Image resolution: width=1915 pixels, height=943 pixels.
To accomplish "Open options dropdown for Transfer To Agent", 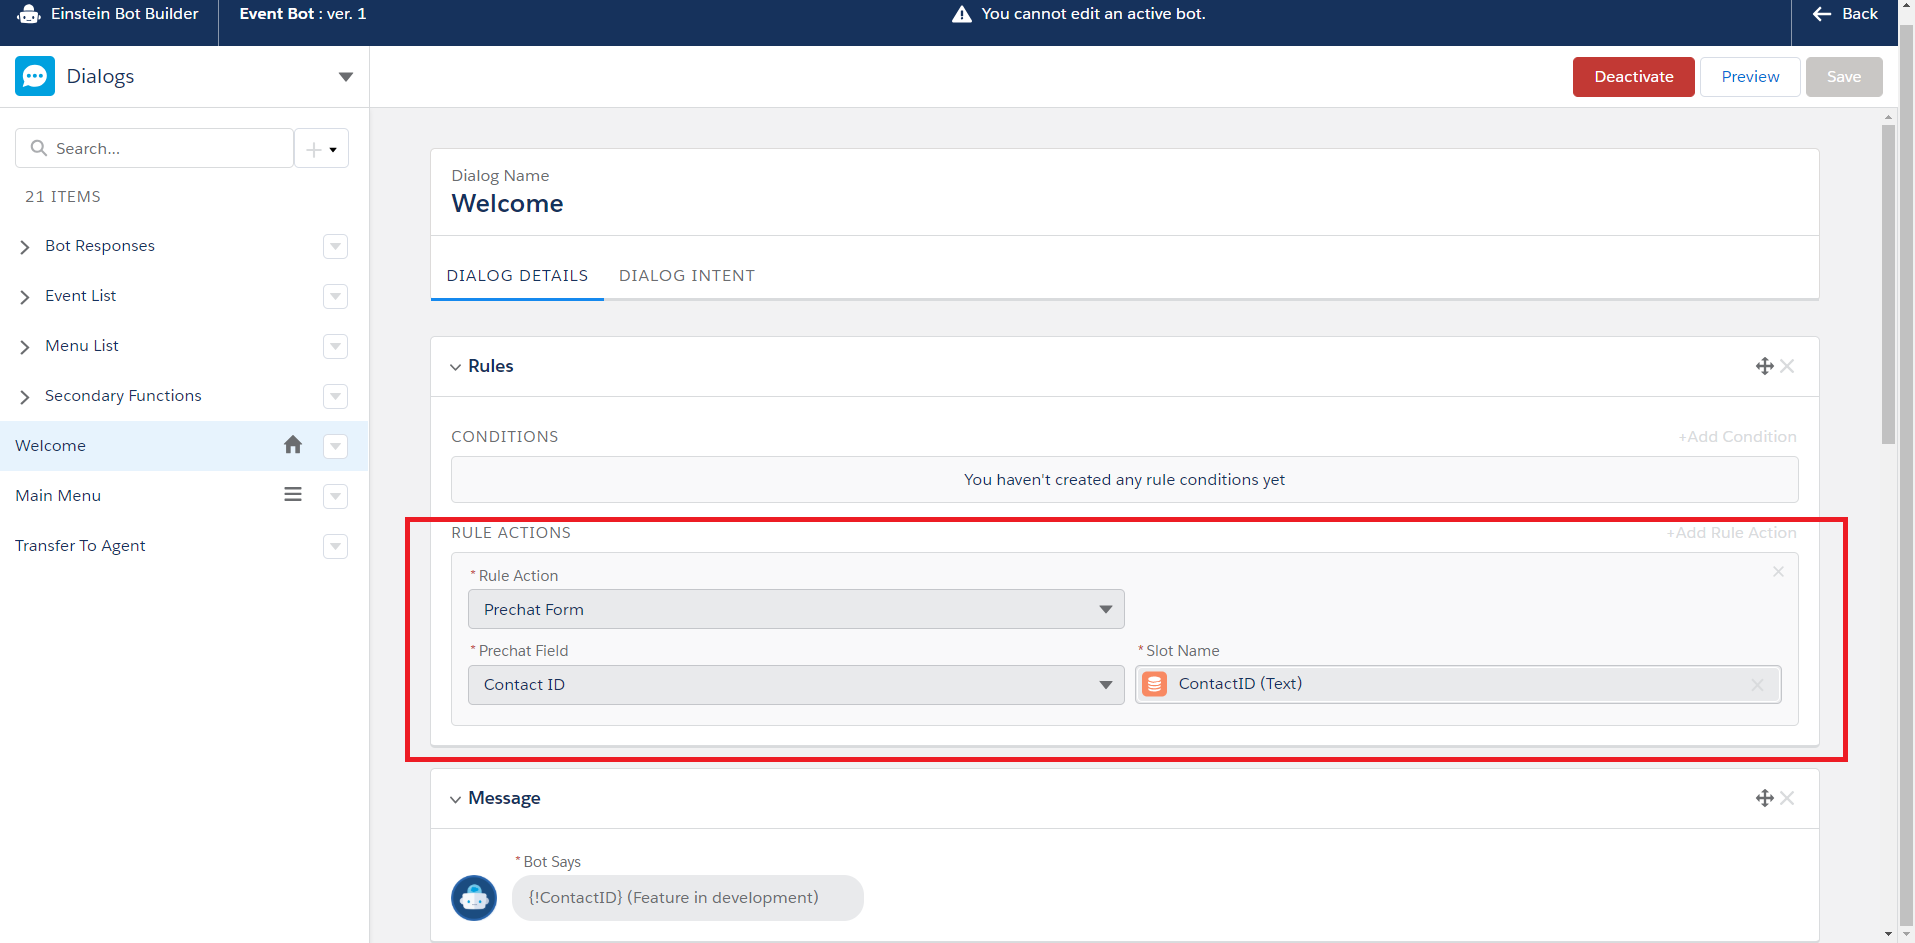I will (x=336, y=546).
